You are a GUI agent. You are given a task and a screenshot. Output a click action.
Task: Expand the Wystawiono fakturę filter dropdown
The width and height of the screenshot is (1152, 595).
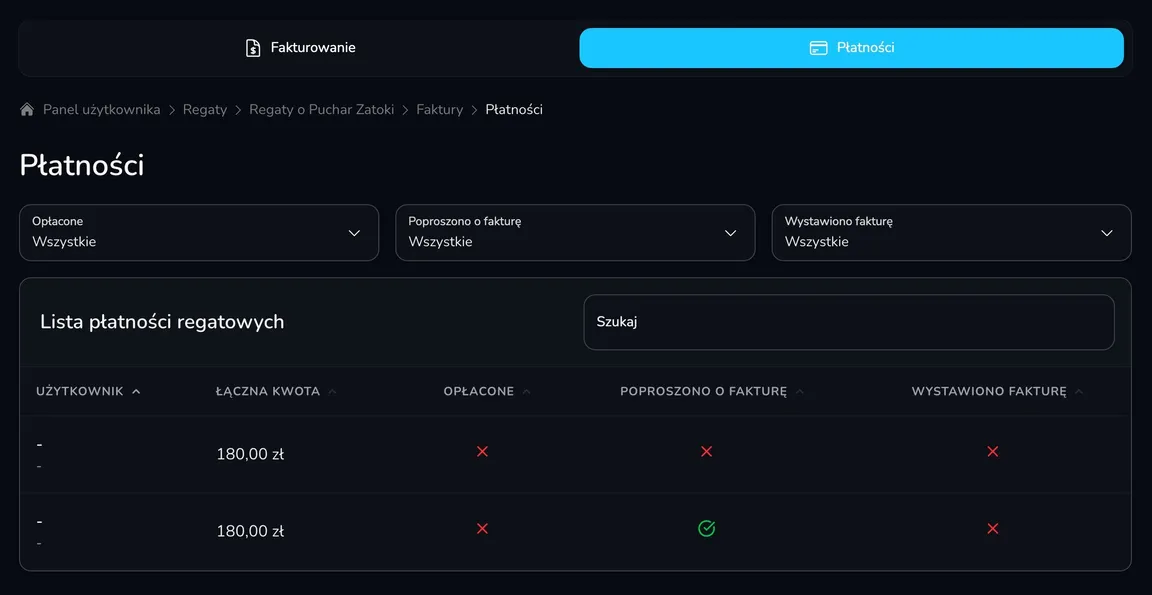coord(951,232)
